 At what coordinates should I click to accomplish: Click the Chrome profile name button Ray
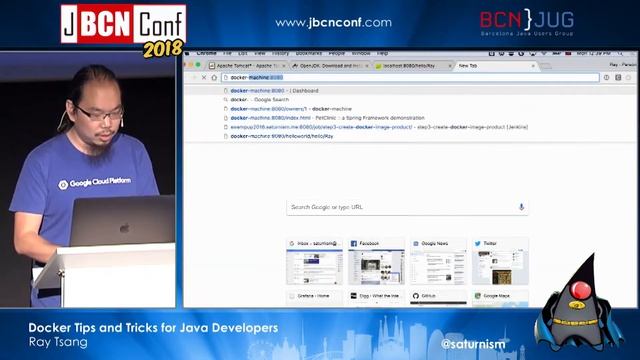[x=622, y=64]
